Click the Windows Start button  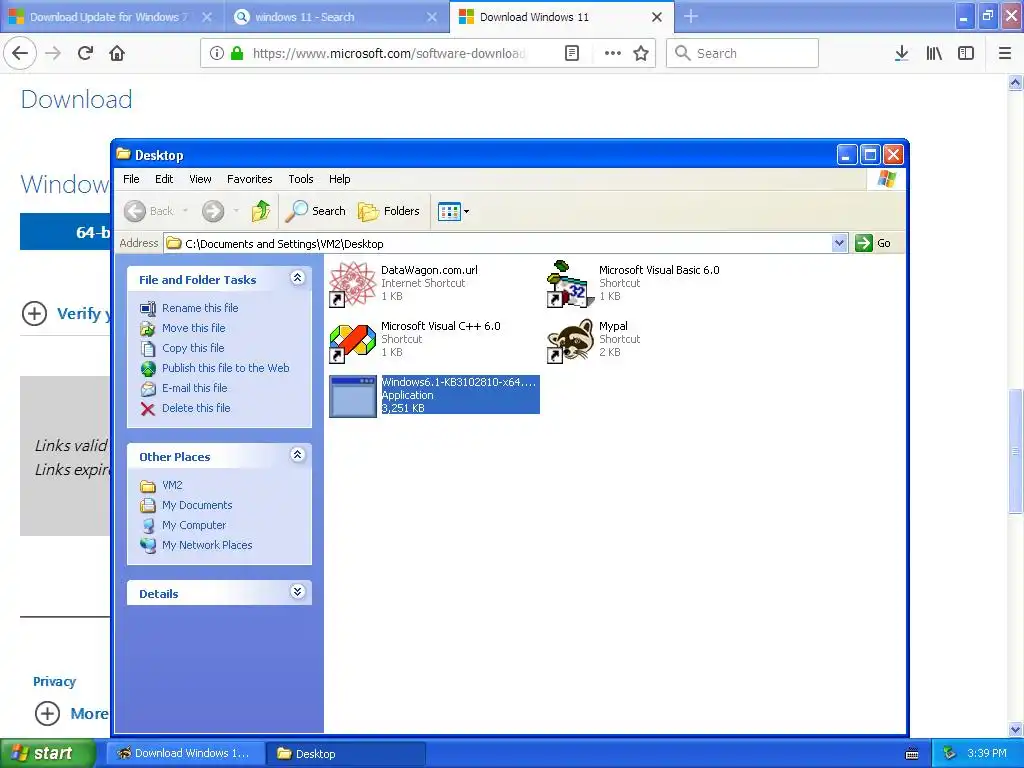coord(46,753)
